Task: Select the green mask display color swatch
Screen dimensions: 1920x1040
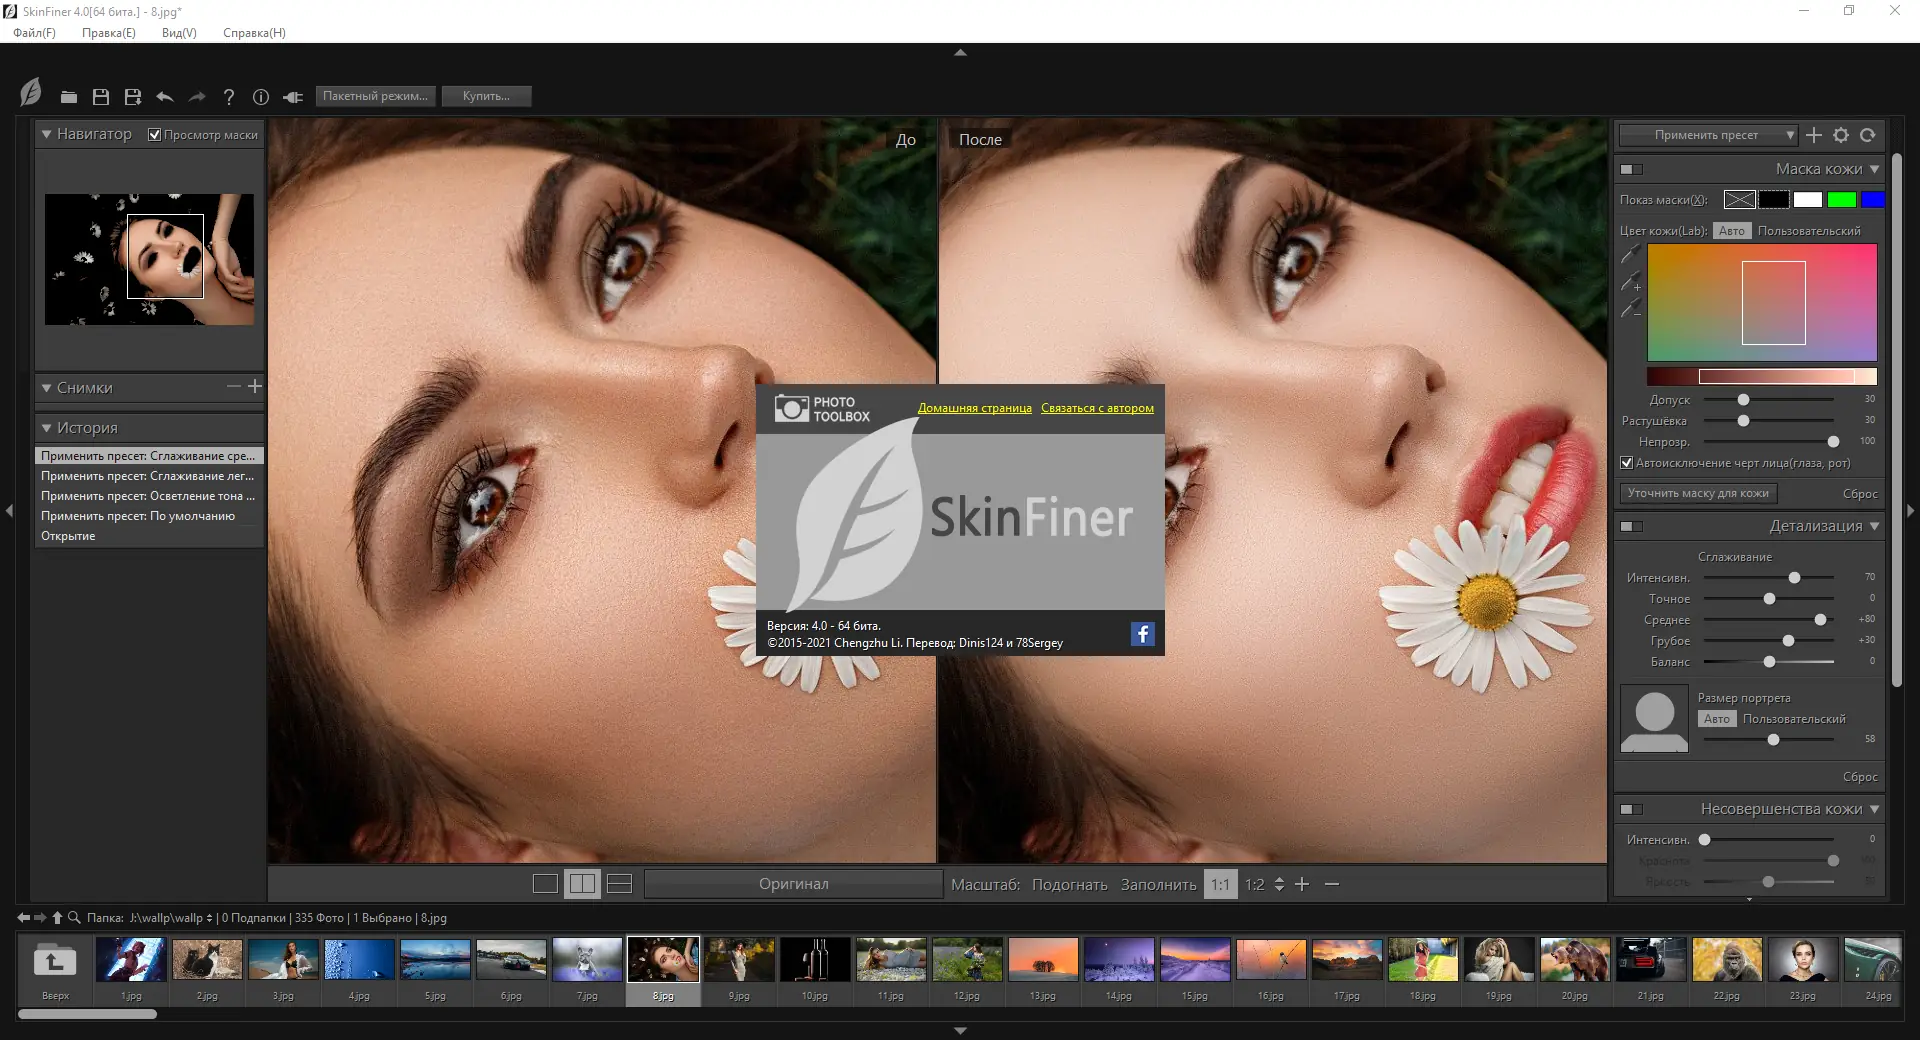Action: [x=1841, y=200]
